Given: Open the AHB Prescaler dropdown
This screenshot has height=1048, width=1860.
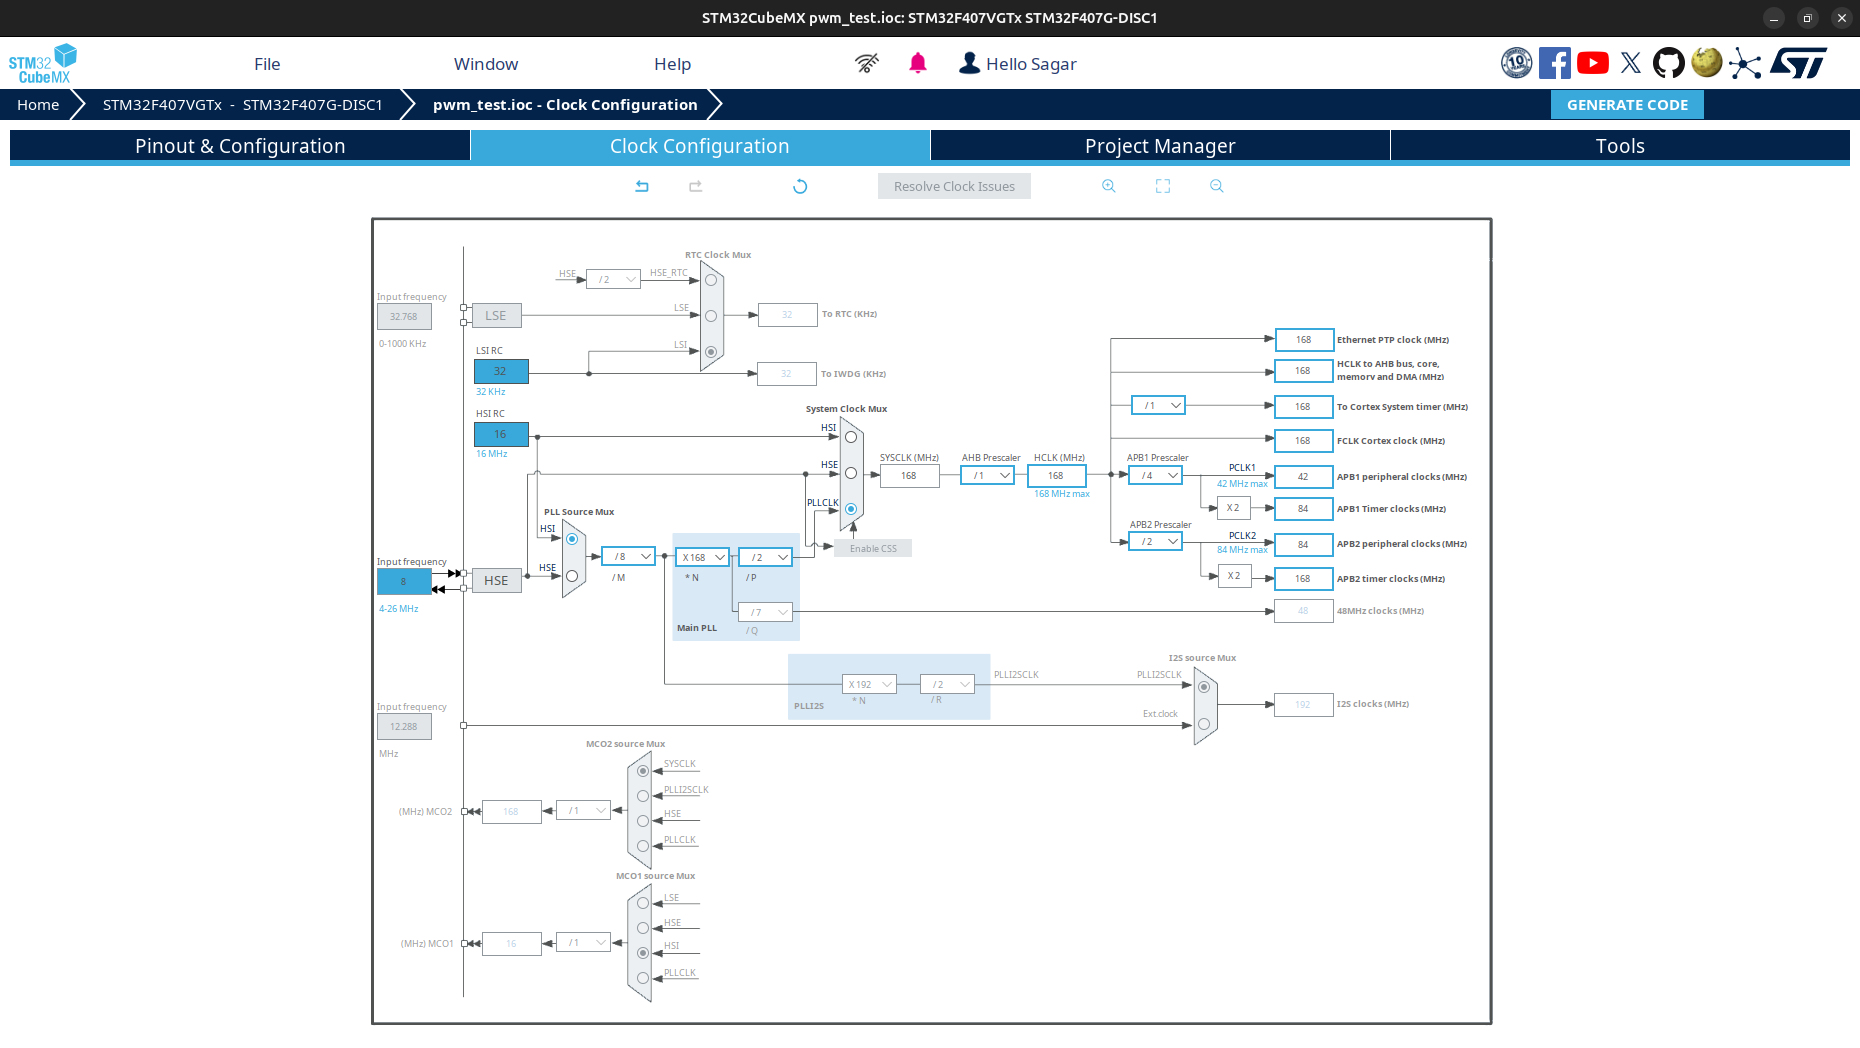Looking at the screenshot, I should pos(988,475).
